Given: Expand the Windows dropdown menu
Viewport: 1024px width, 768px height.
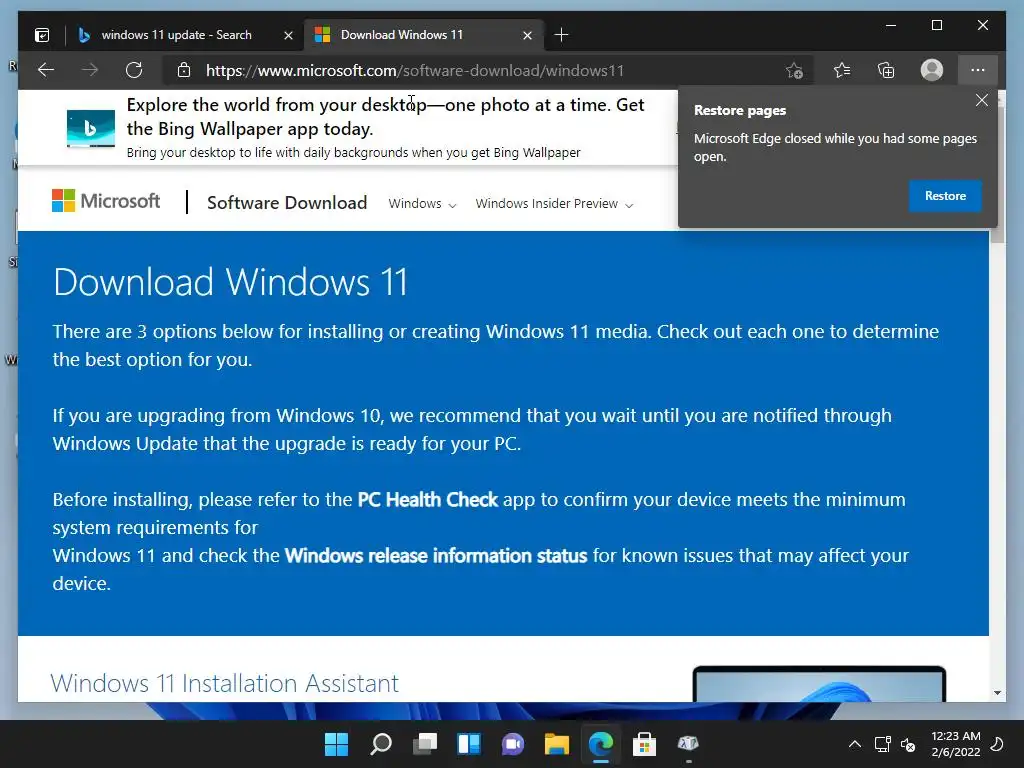Looking at the screenshot, I should pyautogui.click(x=422, y=204).
